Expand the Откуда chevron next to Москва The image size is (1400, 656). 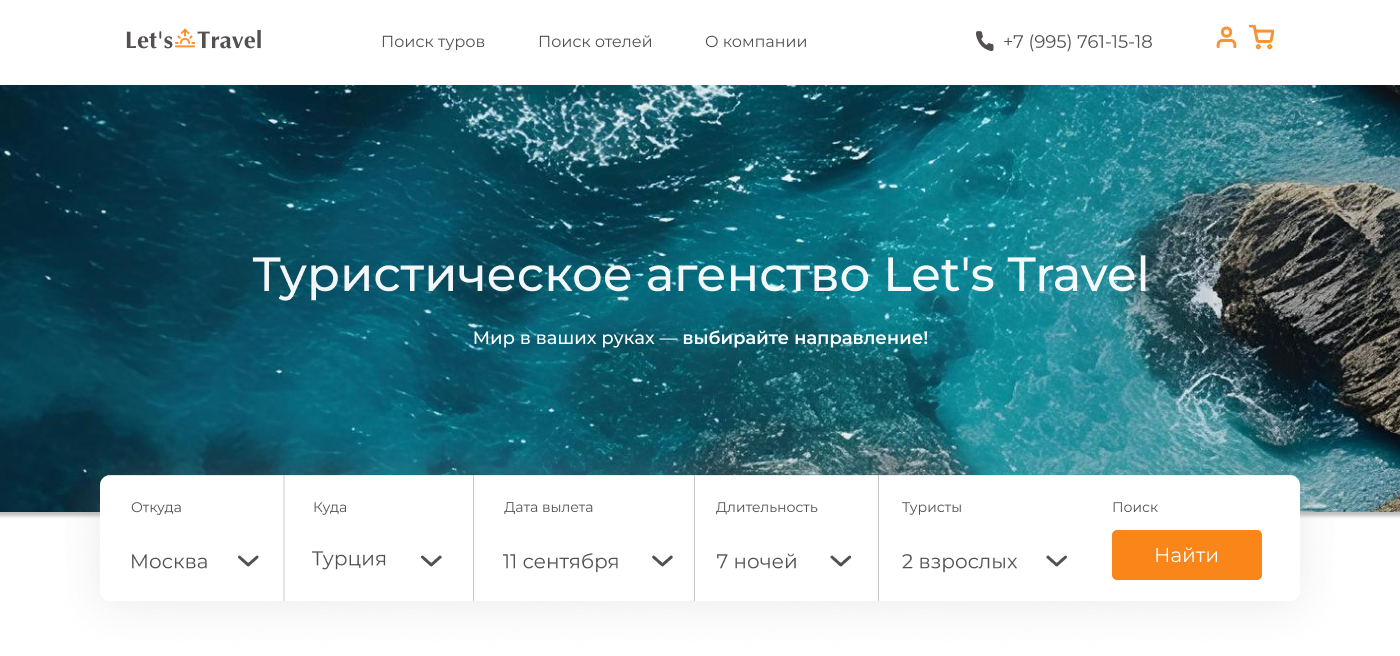pos(248,561)
